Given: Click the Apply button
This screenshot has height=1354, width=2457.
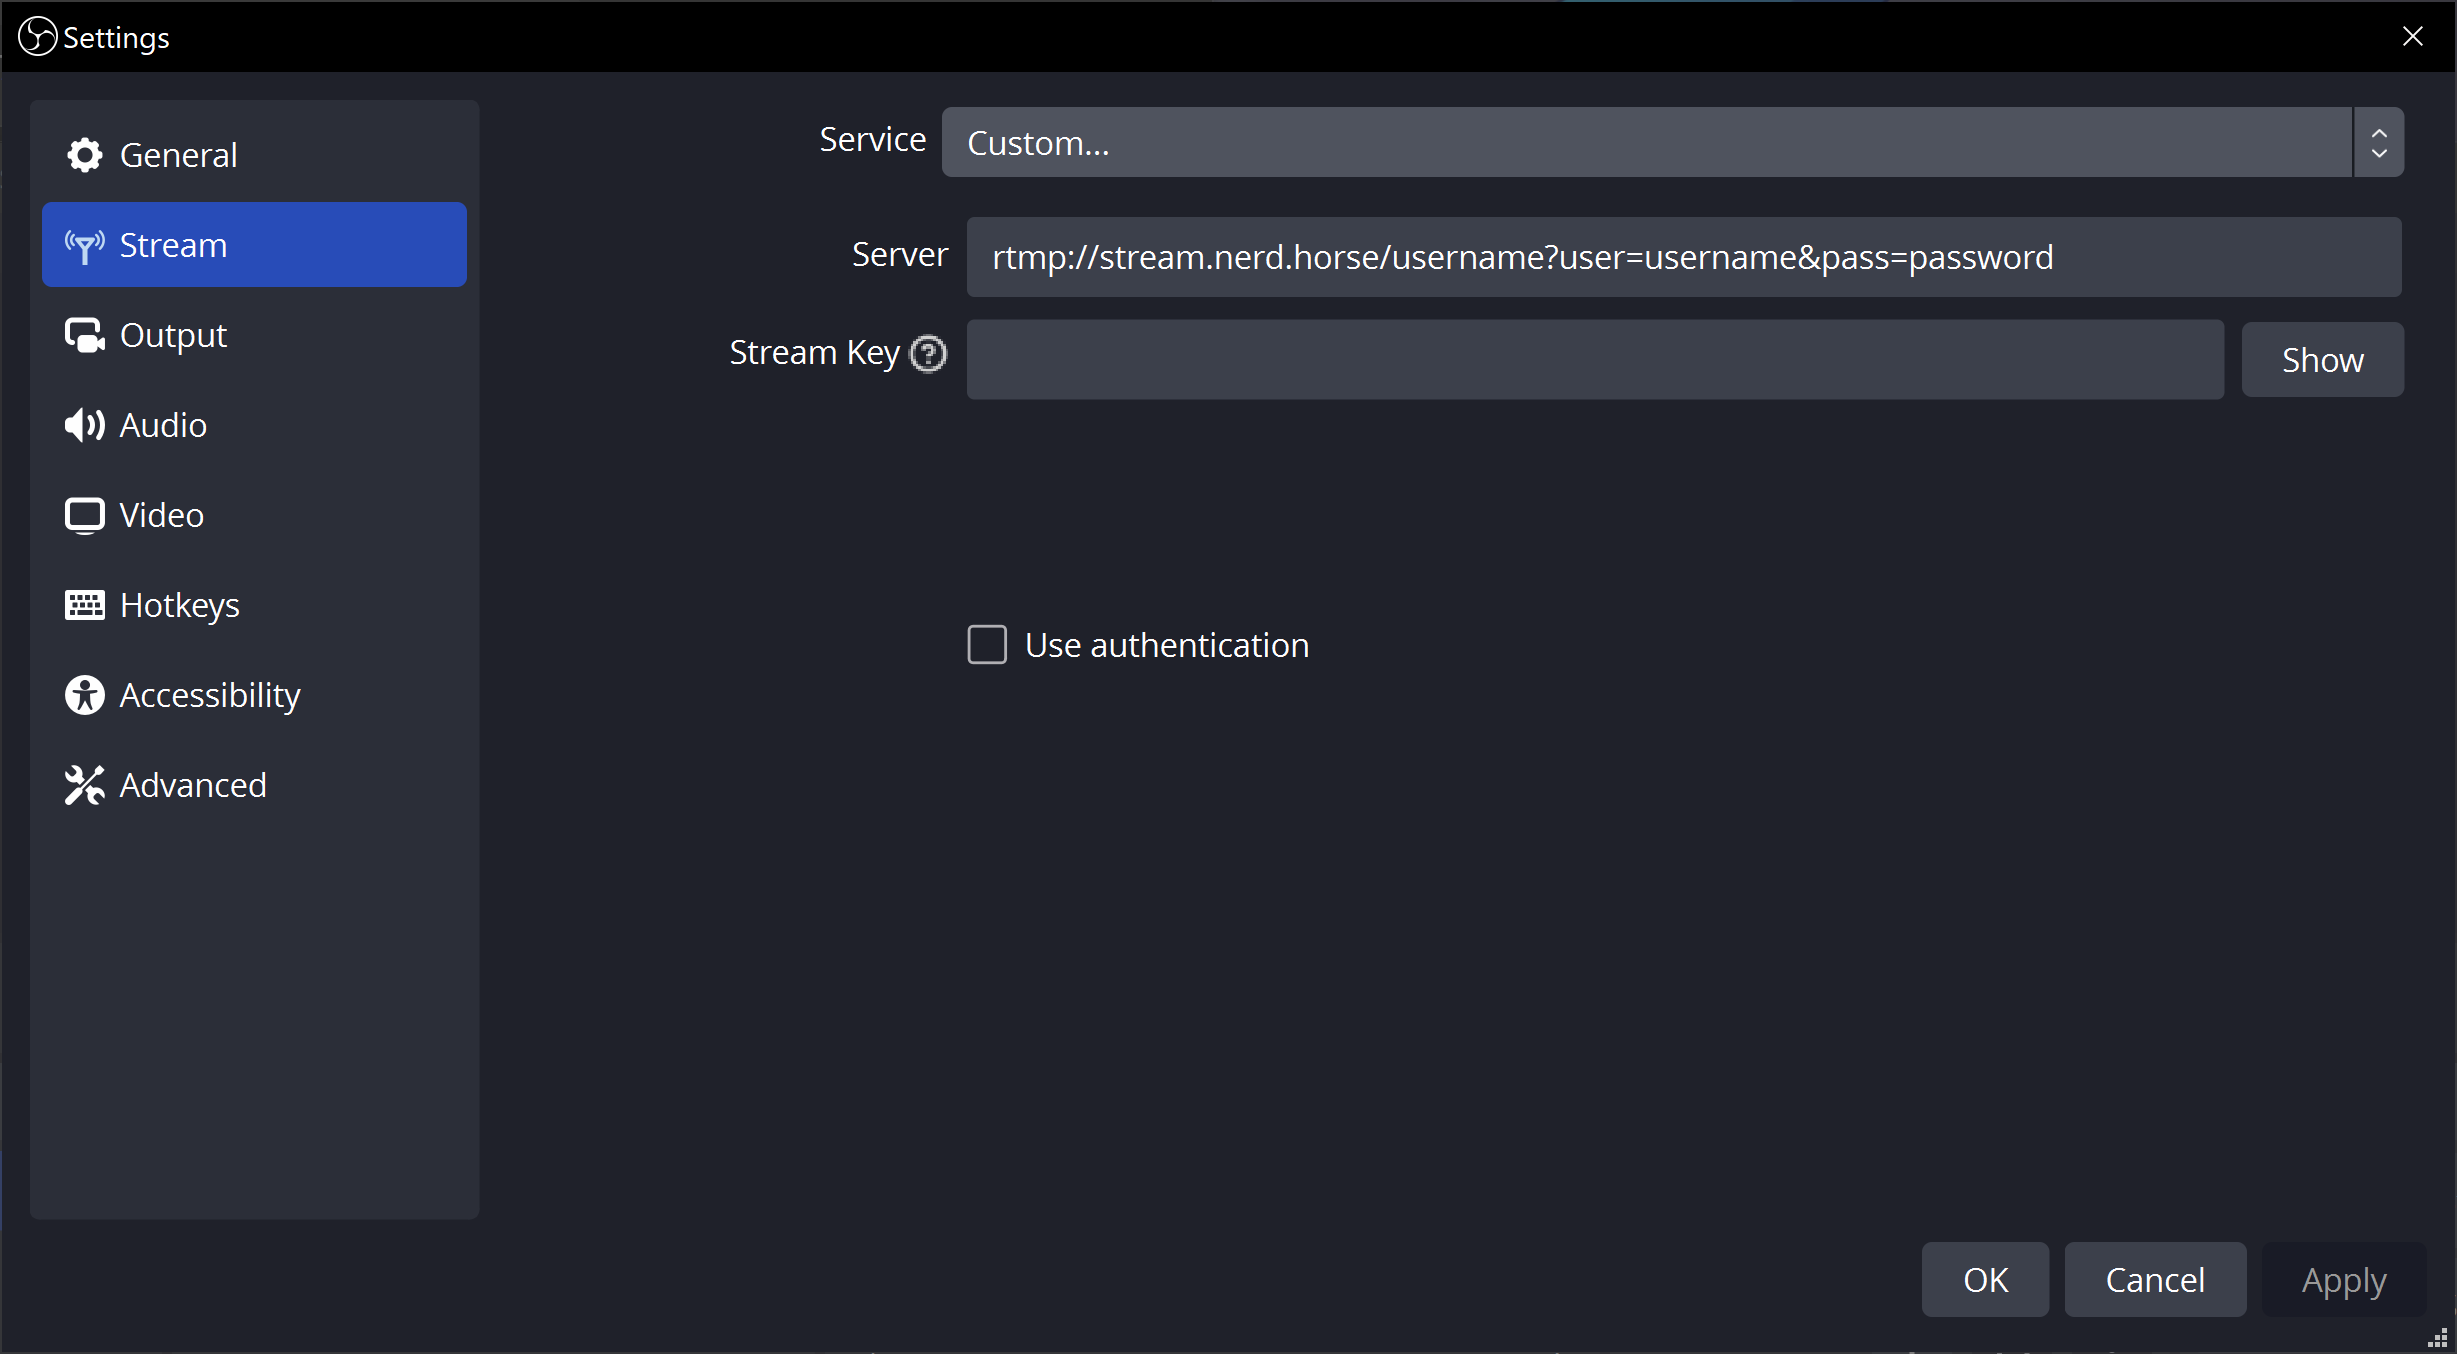Looking at the screenshot, I should [2344, 1280].
